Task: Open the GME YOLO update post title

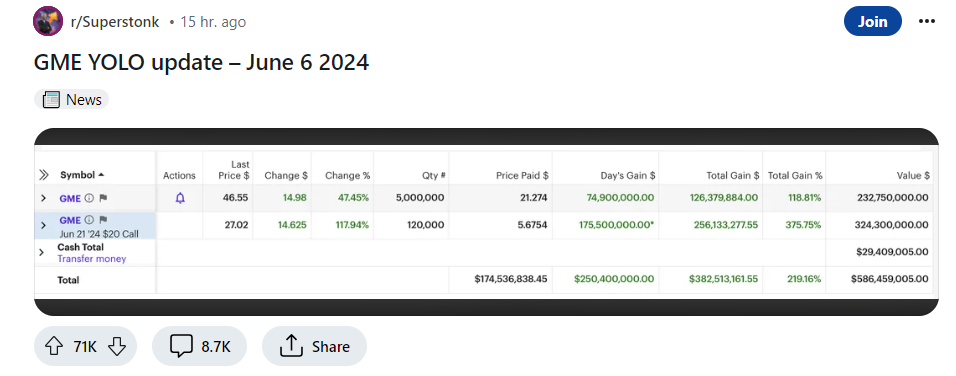Action: point(201,62)
